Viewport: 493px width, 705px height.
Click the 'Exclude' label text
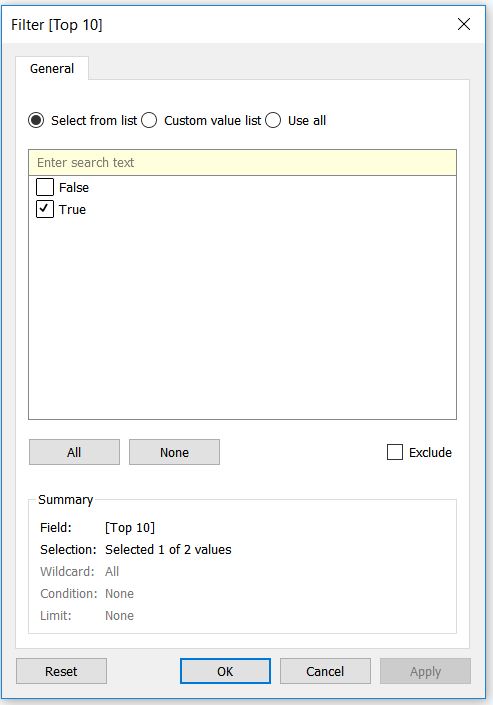[x=430, y=452]
